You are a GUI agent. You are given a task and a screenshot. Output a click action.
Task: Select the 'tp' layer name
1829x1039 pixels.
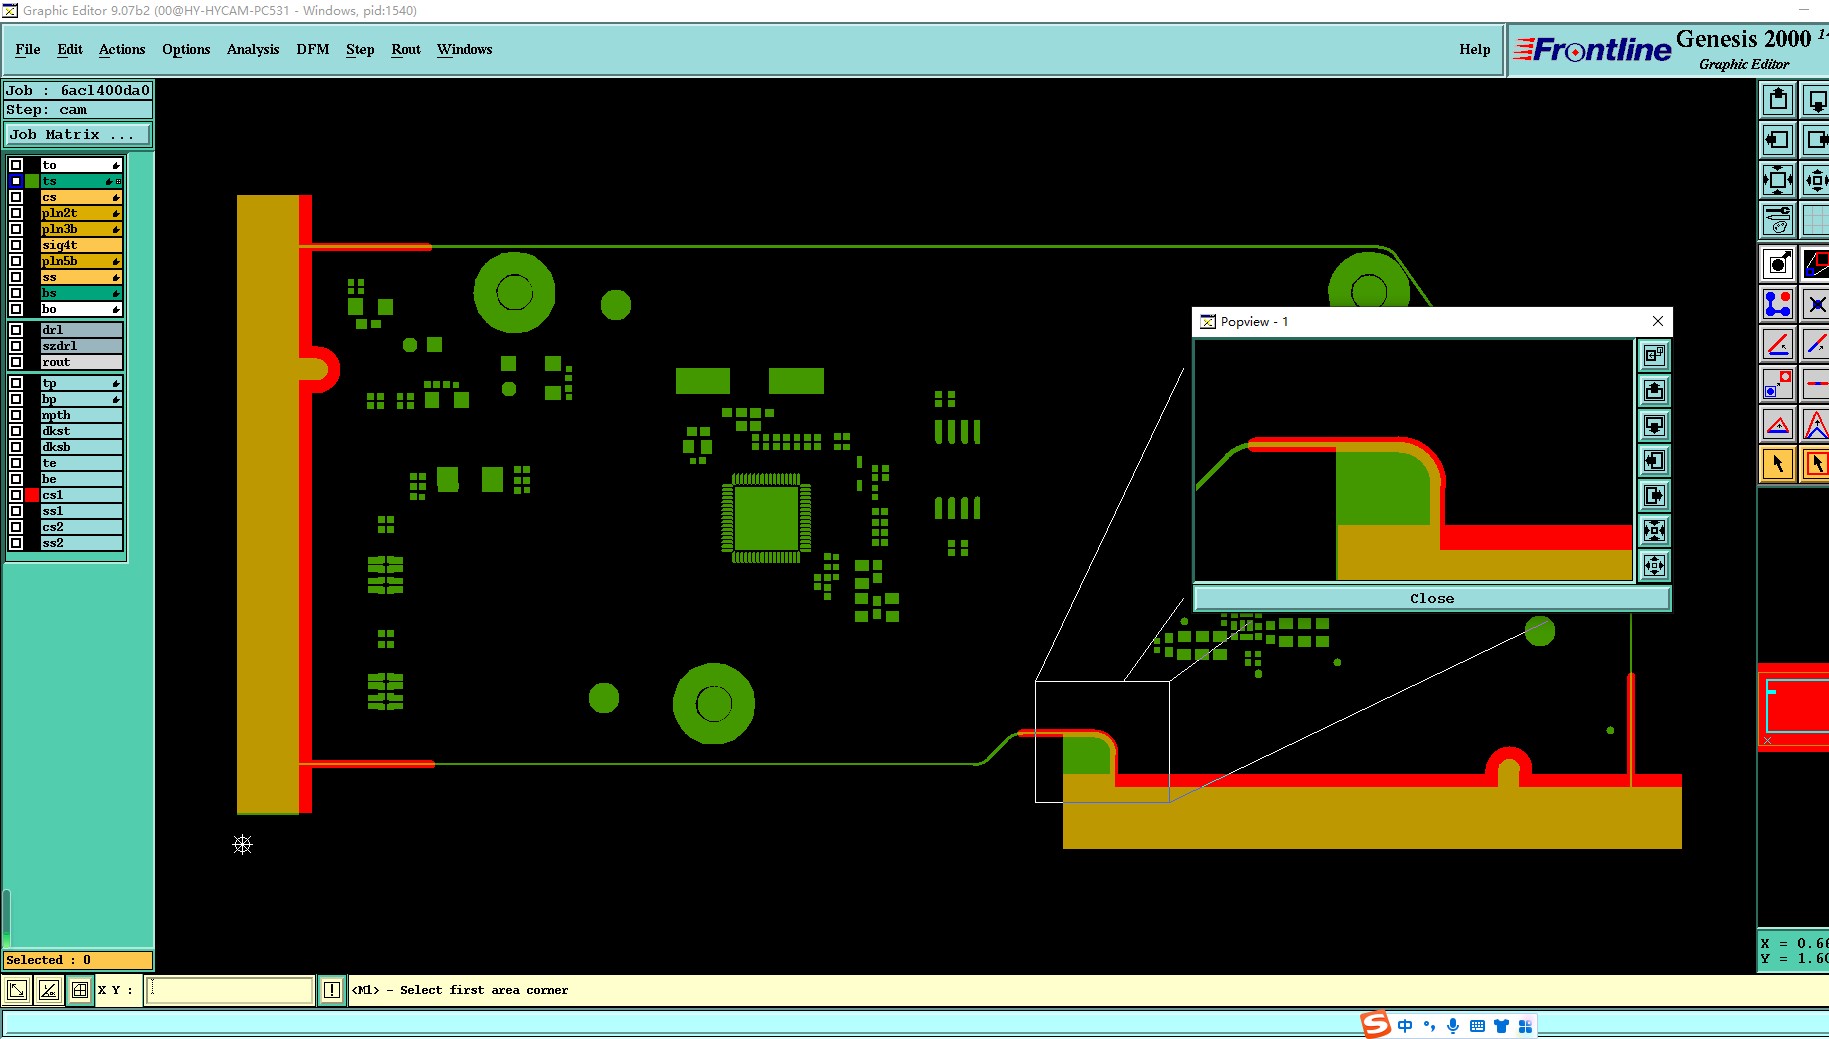click(x=81, y=383)
